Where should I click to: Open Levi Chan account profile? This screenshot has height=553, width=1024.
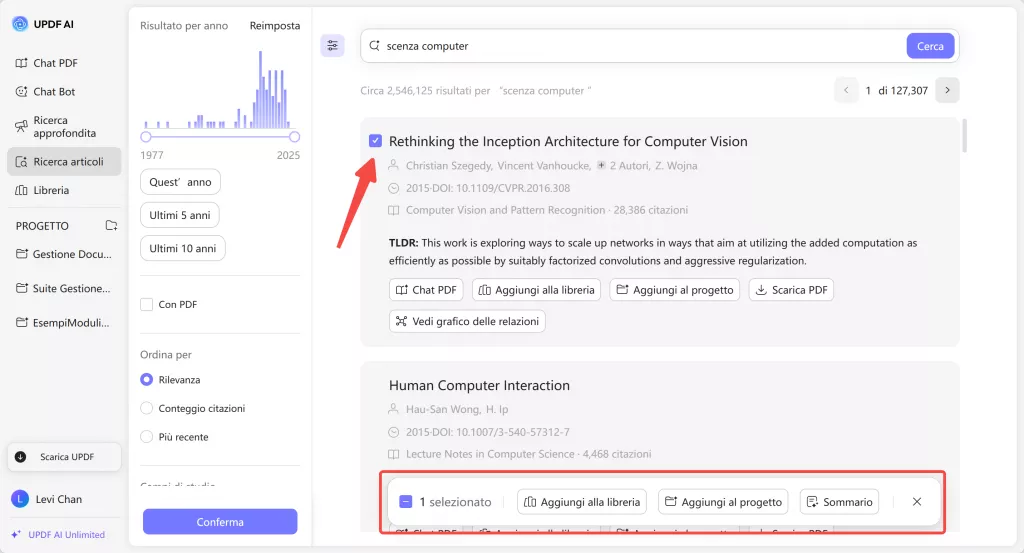(x=47, y=499)
